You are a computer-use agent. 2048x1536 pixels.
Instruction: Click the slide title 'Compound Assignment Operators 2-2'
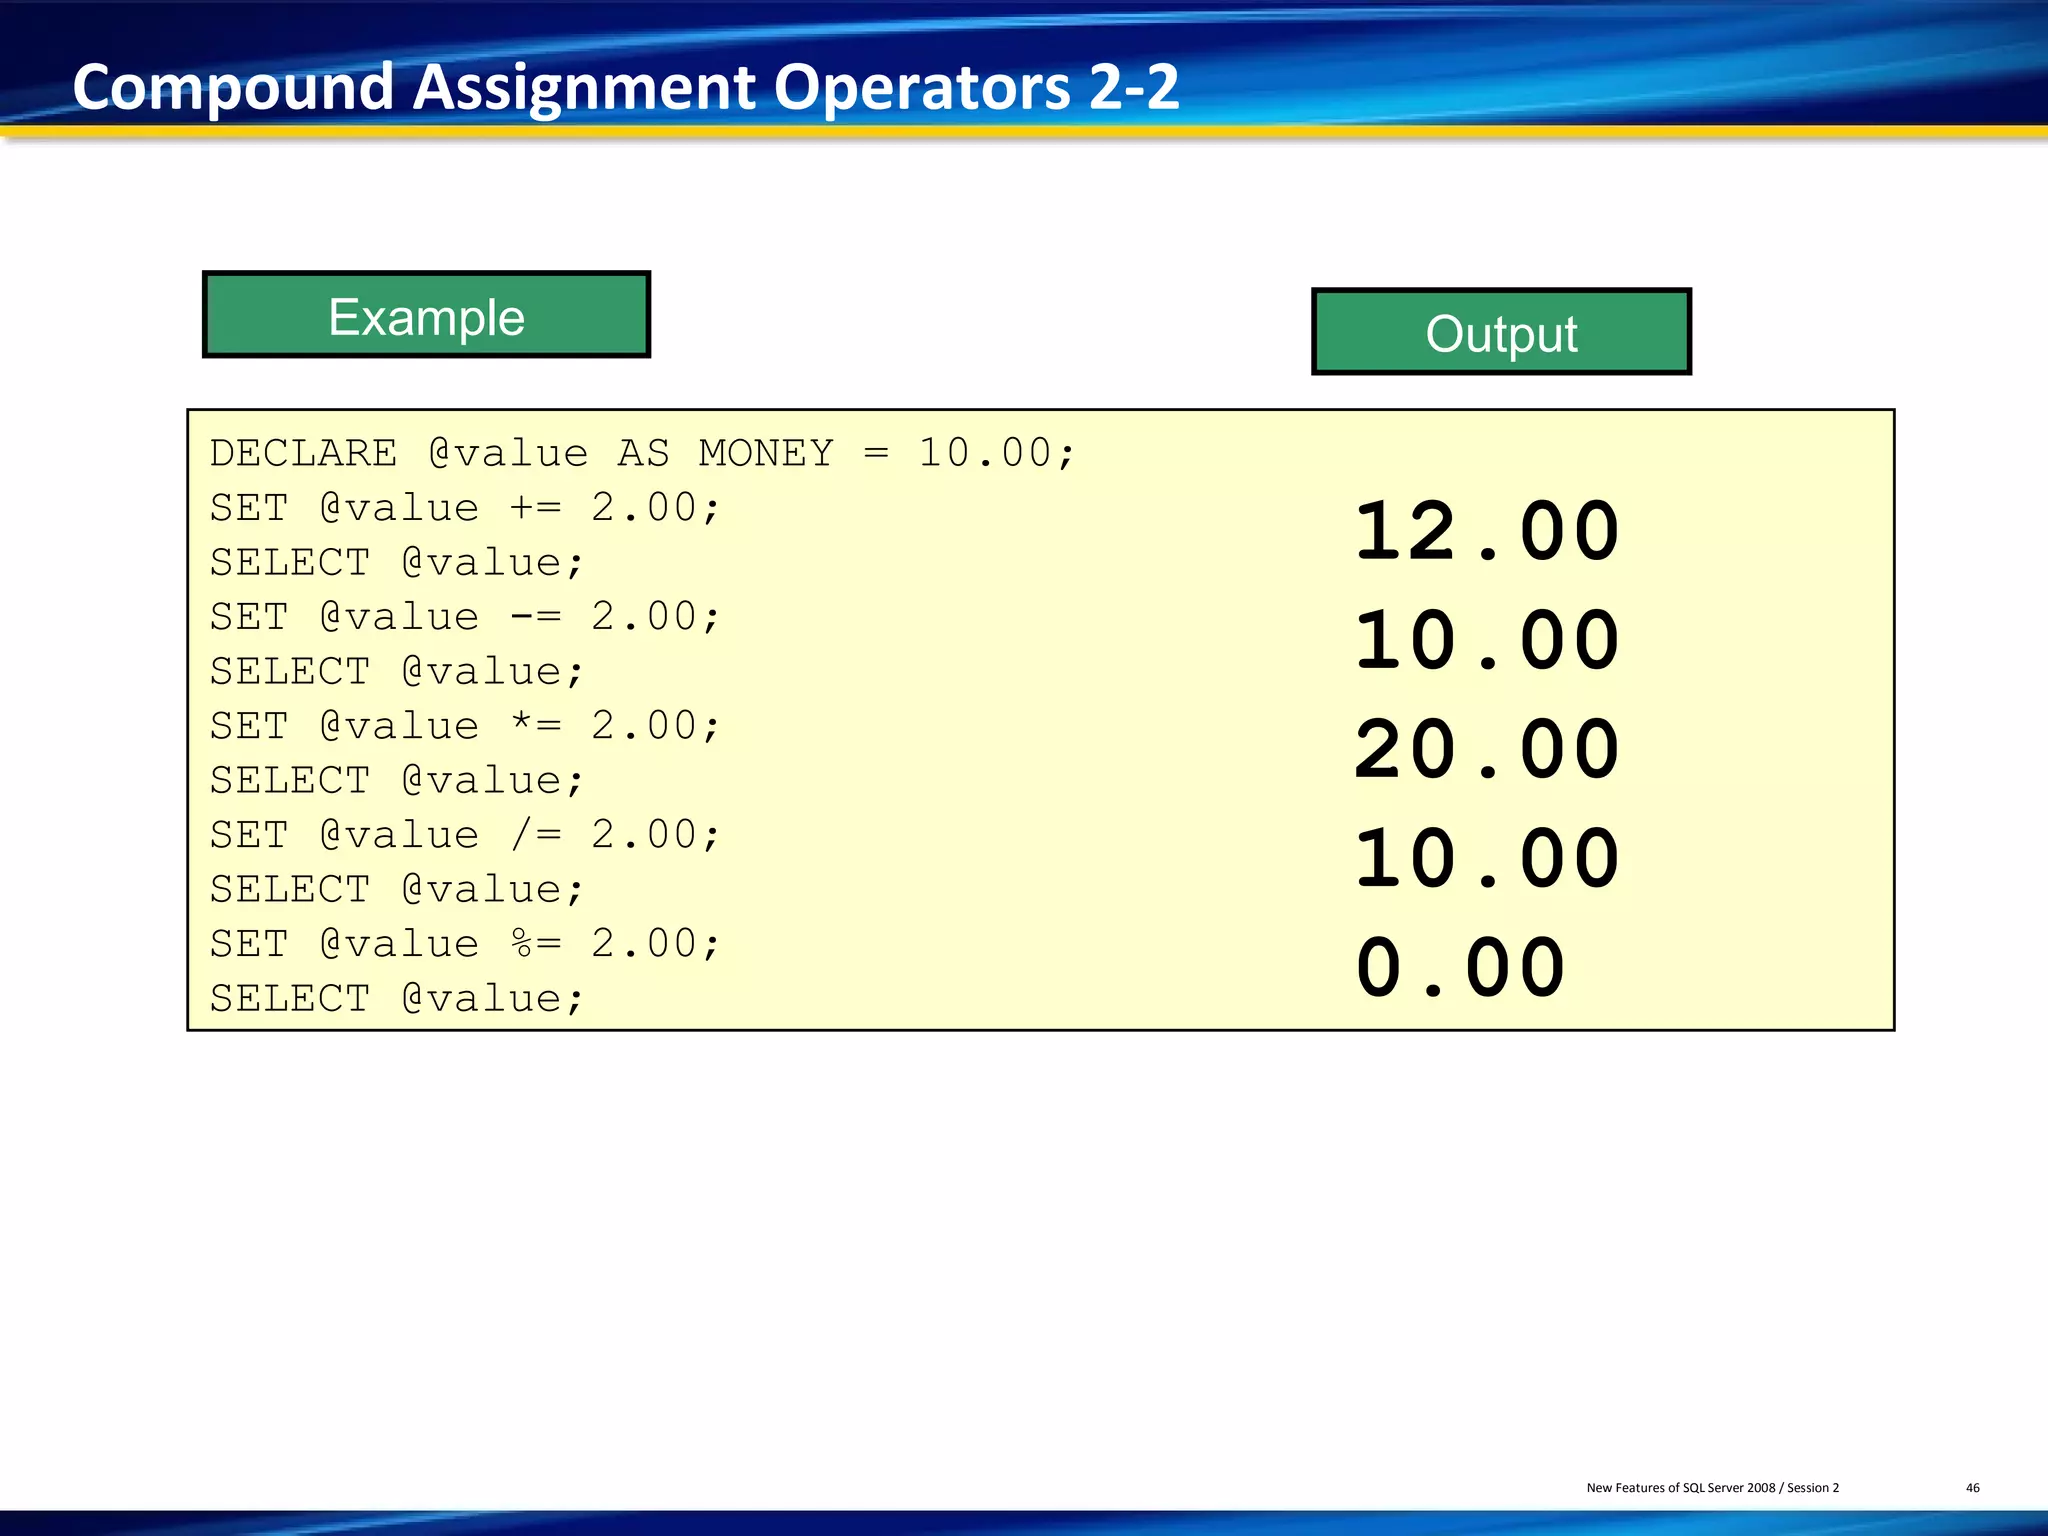626,88
